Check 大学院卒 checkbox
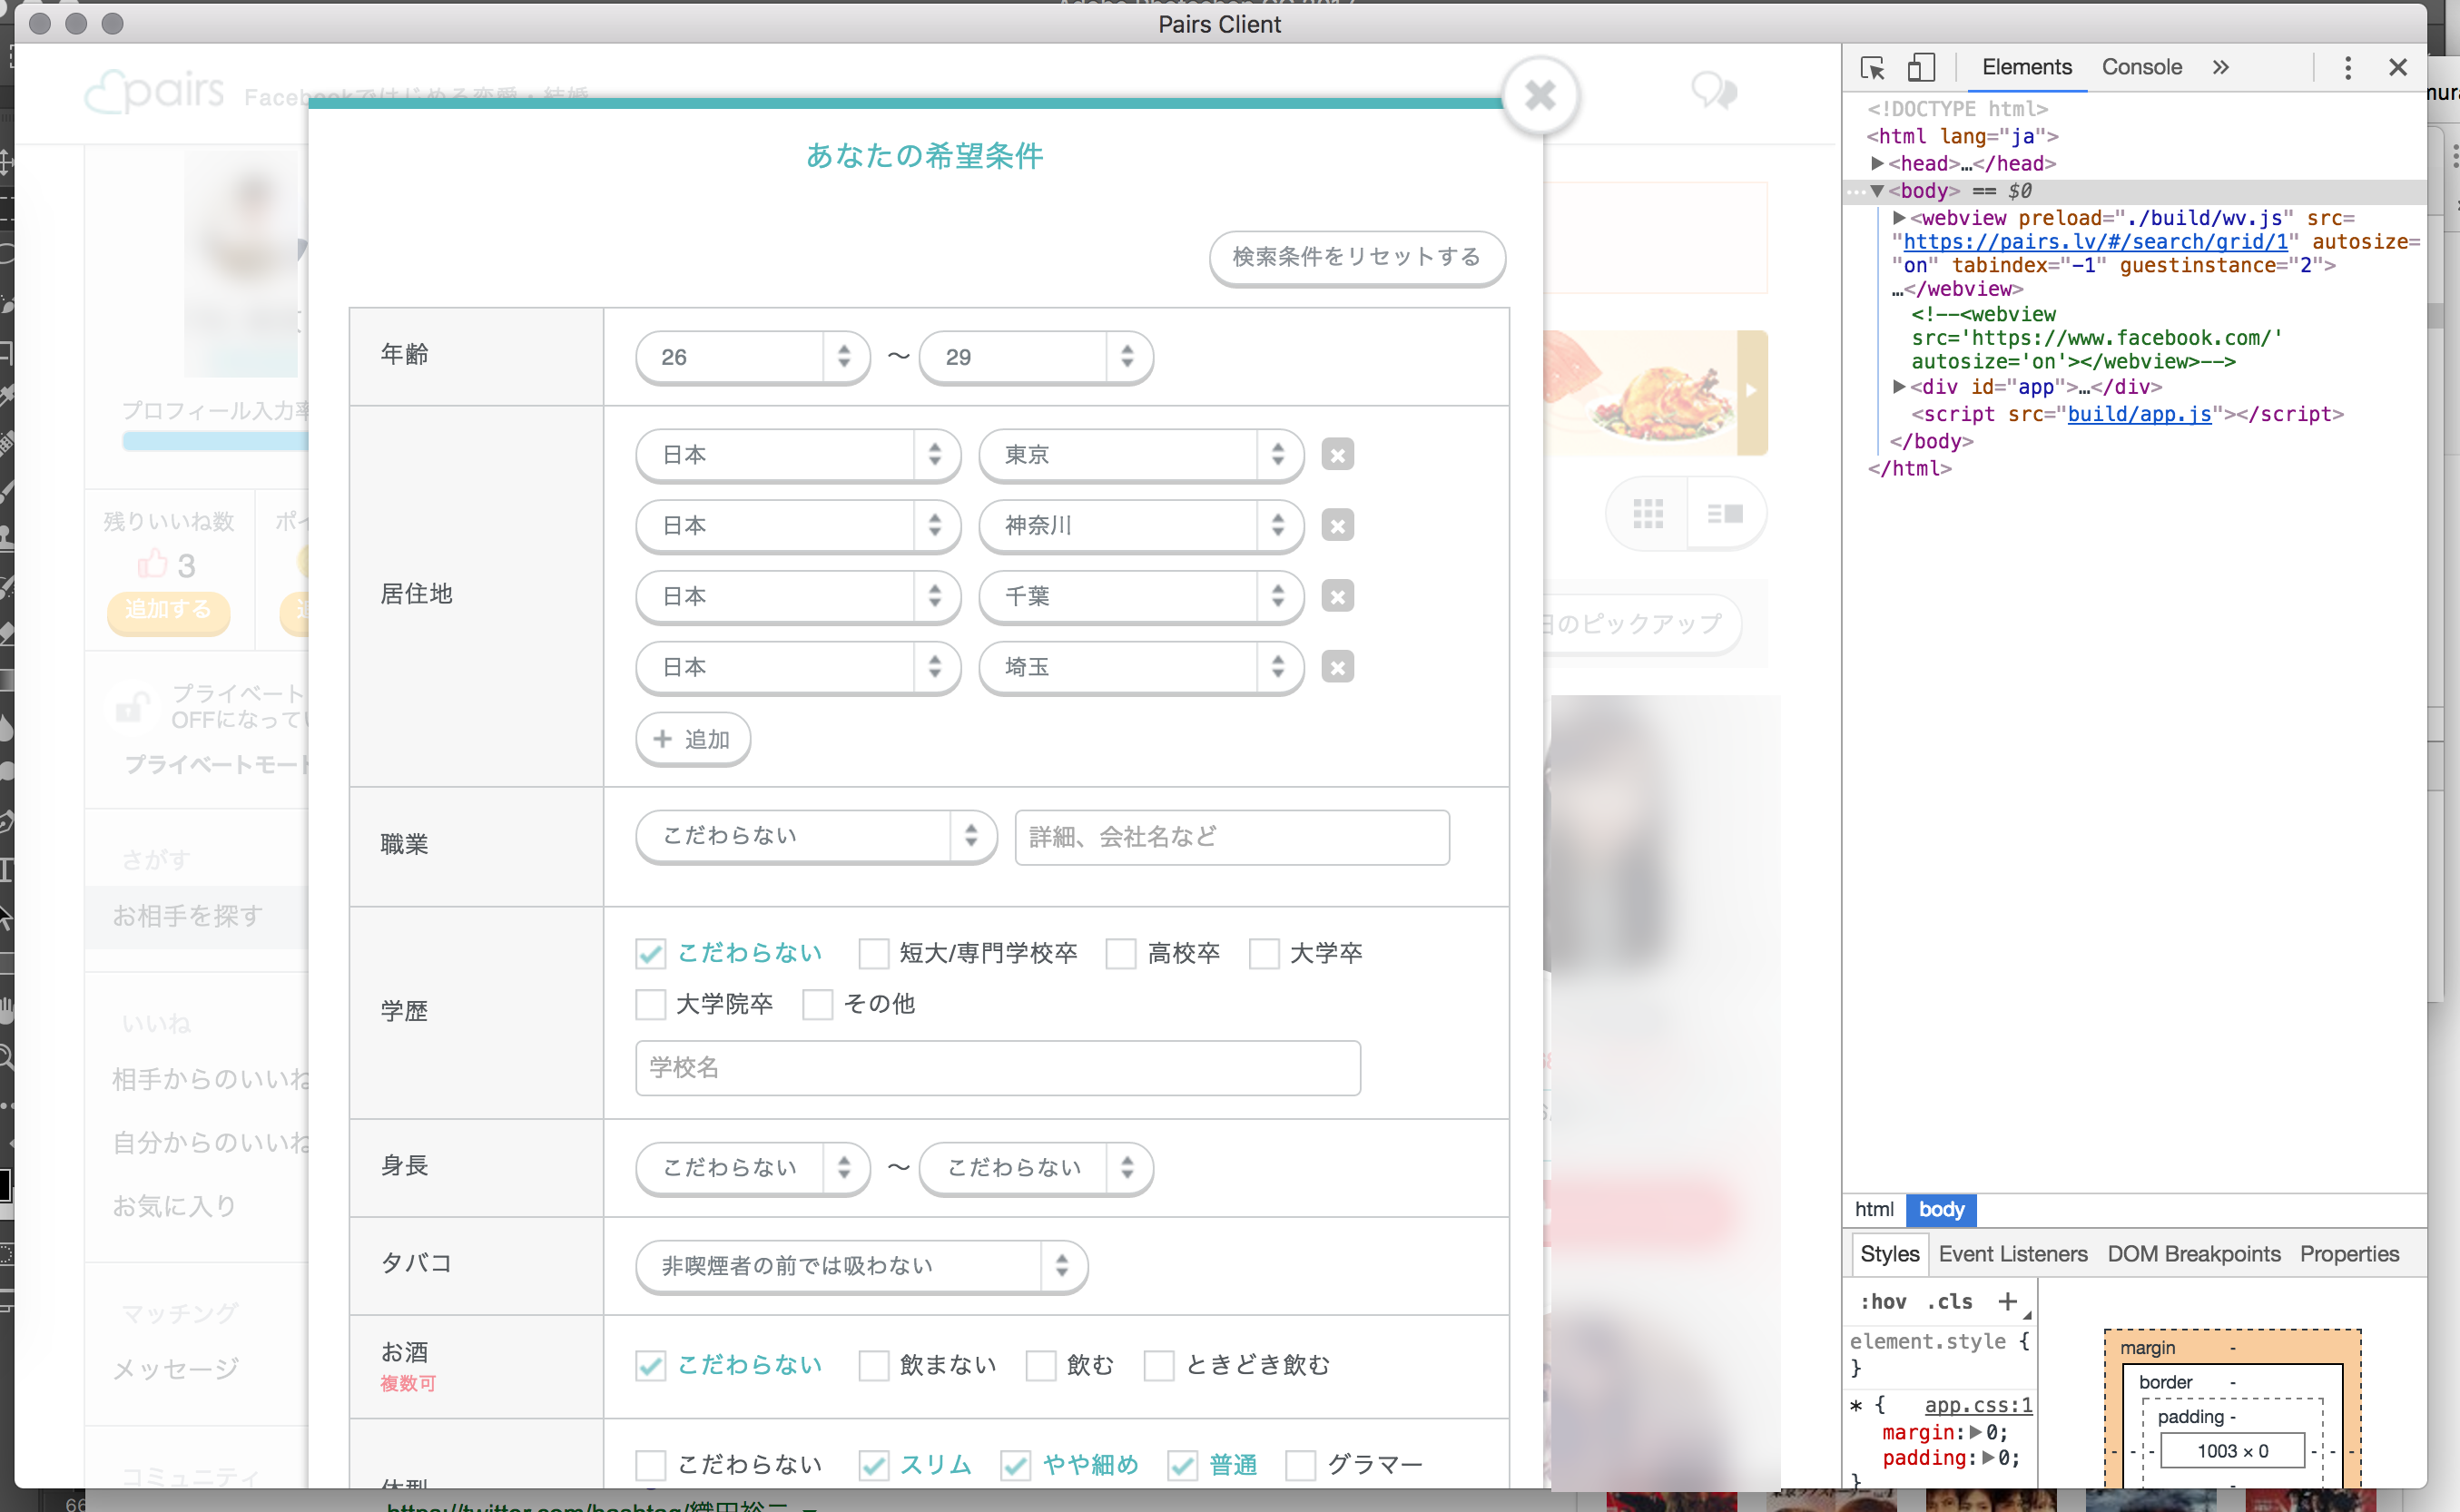This screenshot has width=2460, height=1512. point(650,1004)
